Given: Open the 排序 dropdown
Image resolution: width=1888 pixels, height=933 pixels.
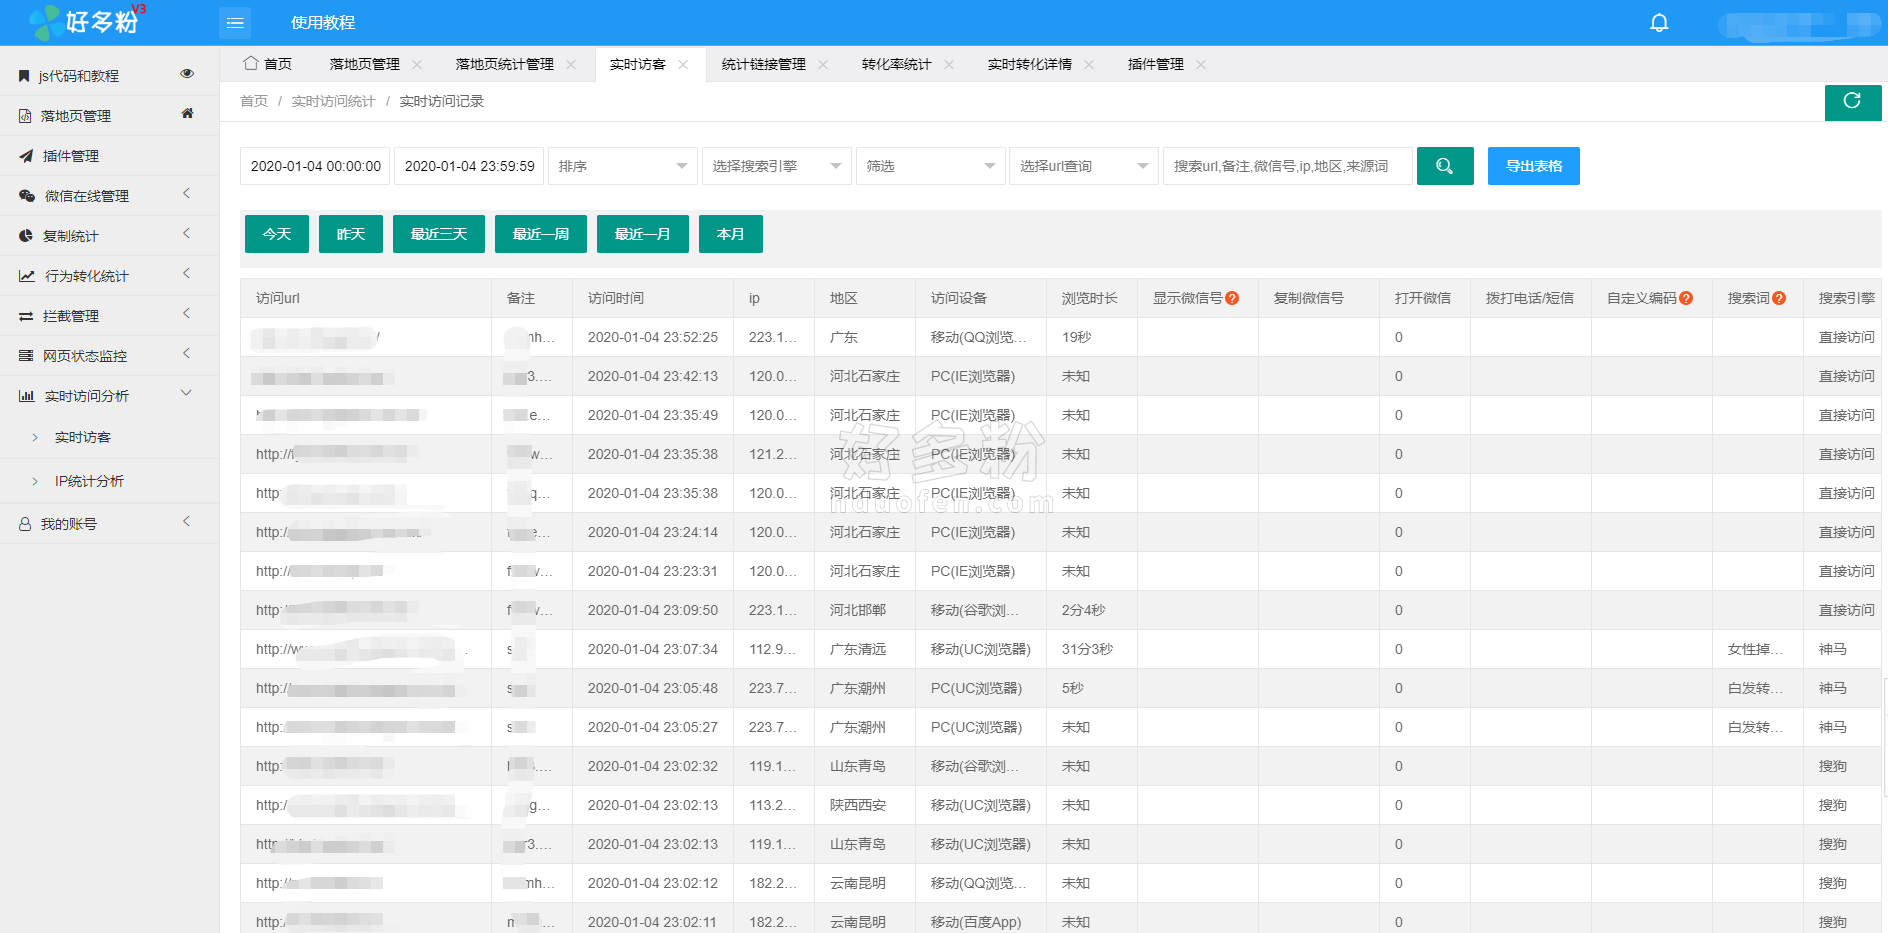Looking at the screenshot, I should (x=621, y=166).
